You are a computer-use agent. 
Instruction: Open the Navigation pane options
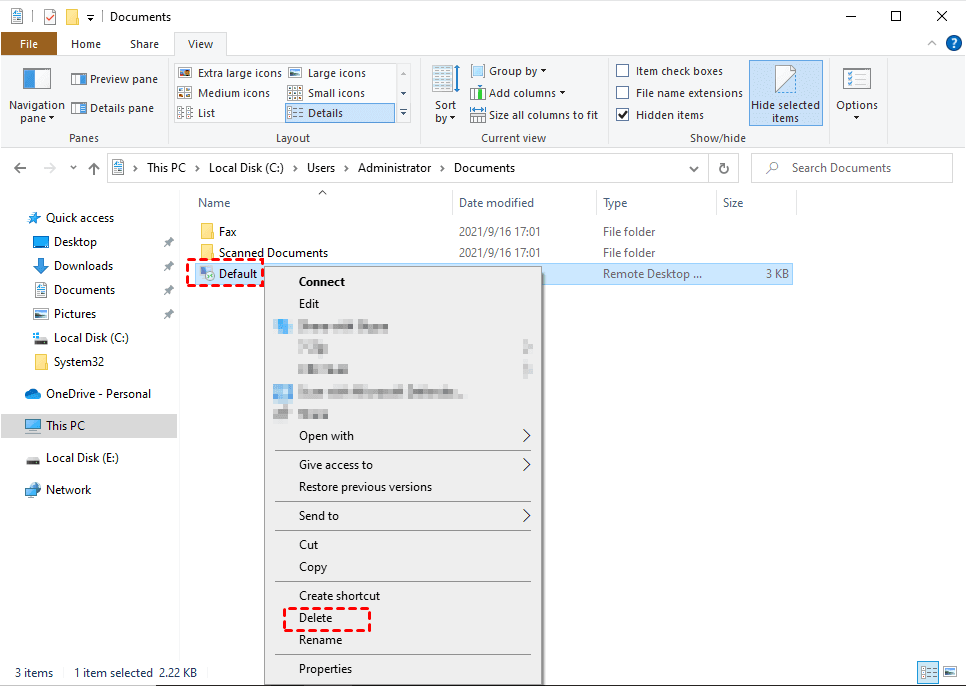click(x=36, y=95)
